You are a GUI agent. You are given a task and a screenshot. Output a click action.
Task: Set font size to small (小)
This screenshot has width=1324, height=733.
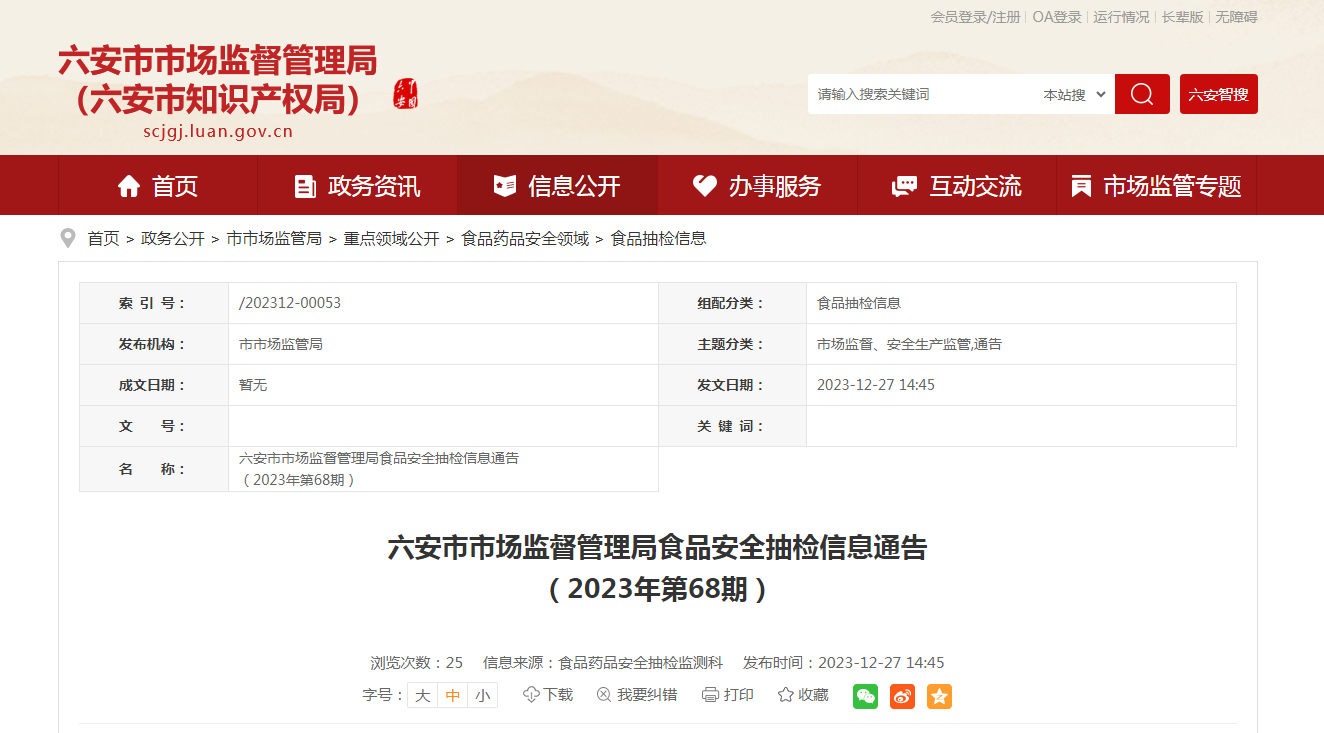point(483,696)
